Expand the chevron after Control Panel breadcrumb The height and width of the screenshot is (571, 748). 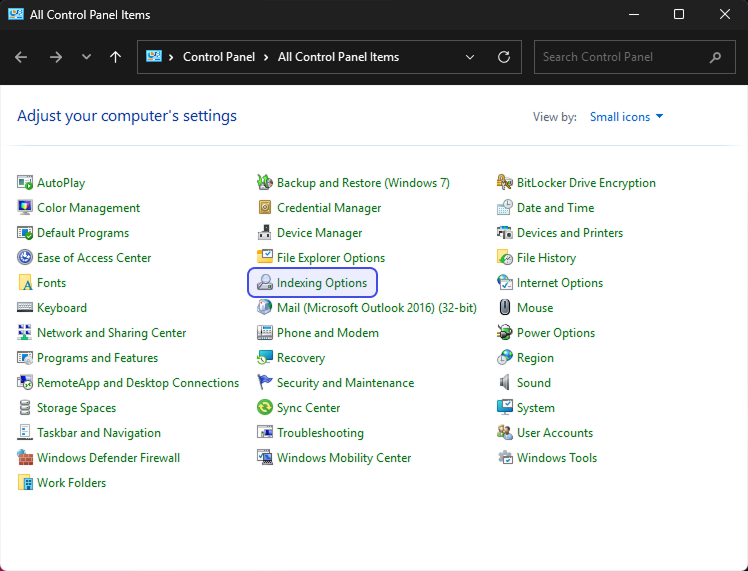point(266,57)
